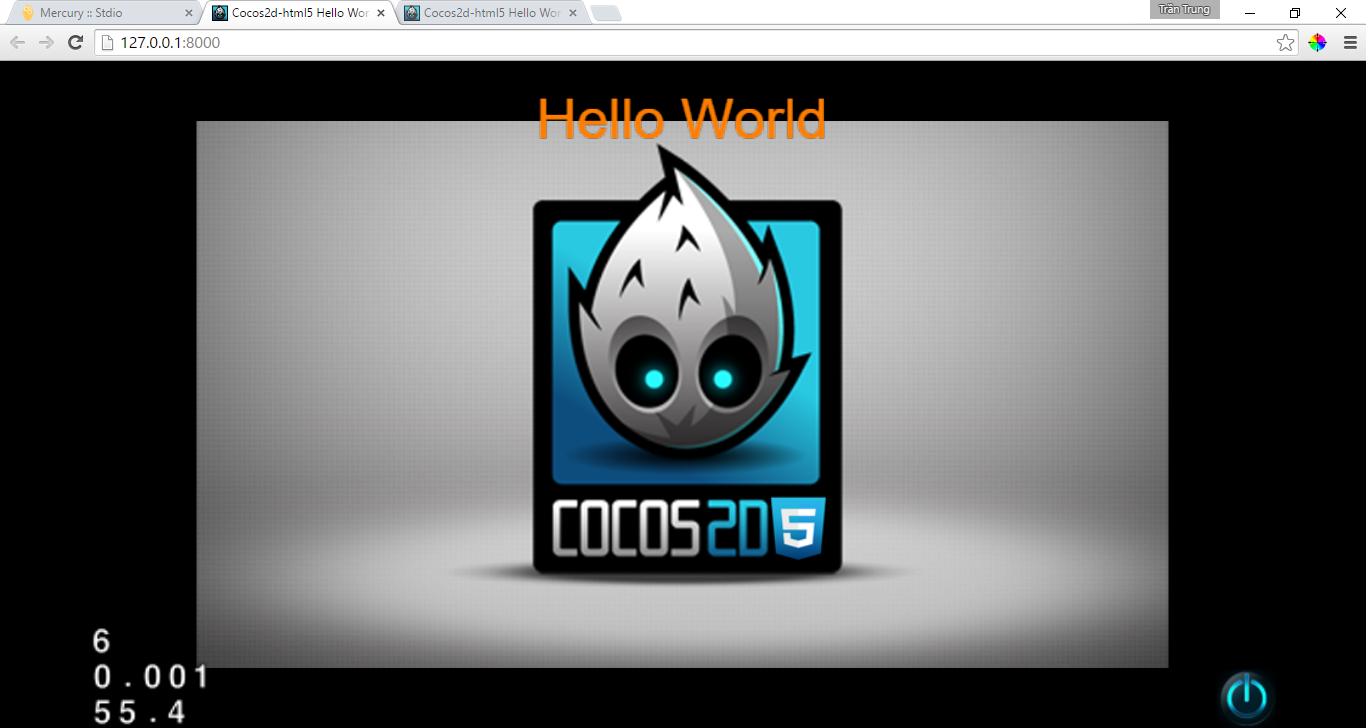Click the 0.001 frame time stat
The width and height of the screenshot is (1366, 728).
click(x=151, y=677)
